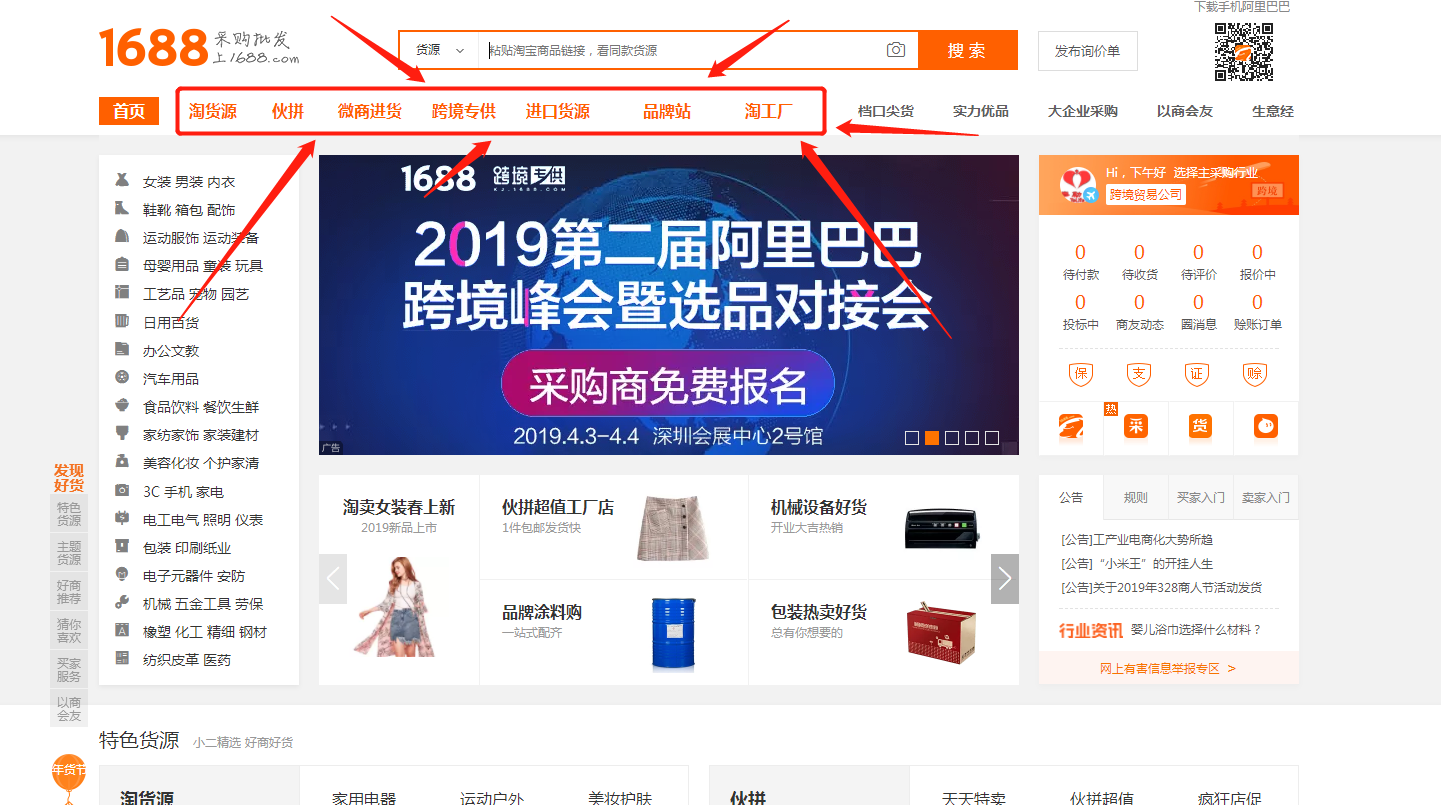Screen dimensions: 1441x805
Task: Click the 证 shield icon
Action: coord(1198,374)
